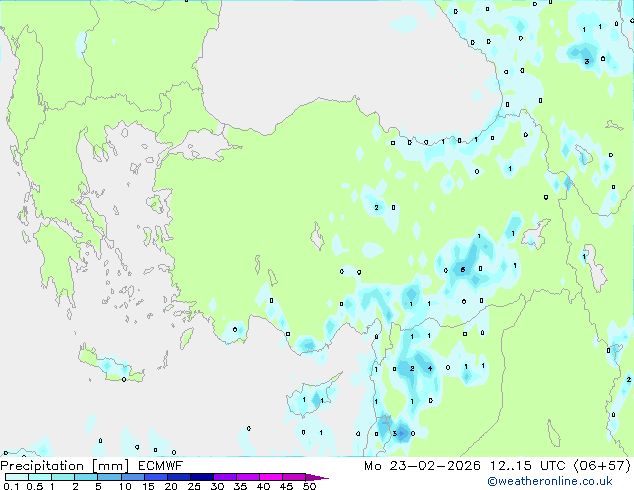Click the Lake Van shape in eastern Turkey

tap(536, 234)
